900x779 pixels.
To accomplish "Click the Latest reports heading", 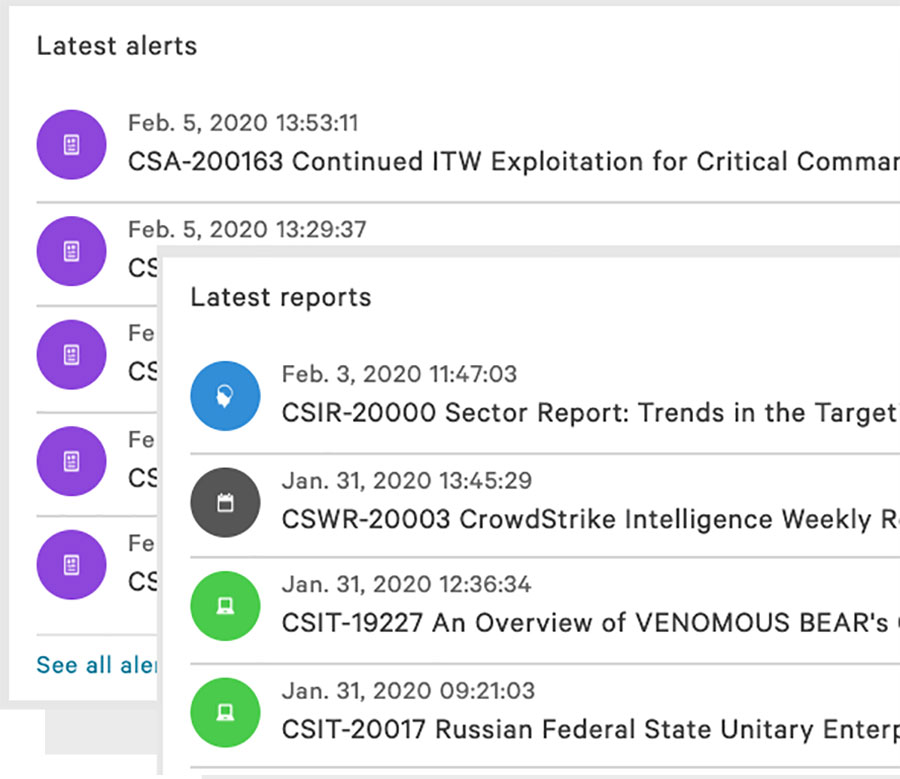I will [x=281, y=297].
